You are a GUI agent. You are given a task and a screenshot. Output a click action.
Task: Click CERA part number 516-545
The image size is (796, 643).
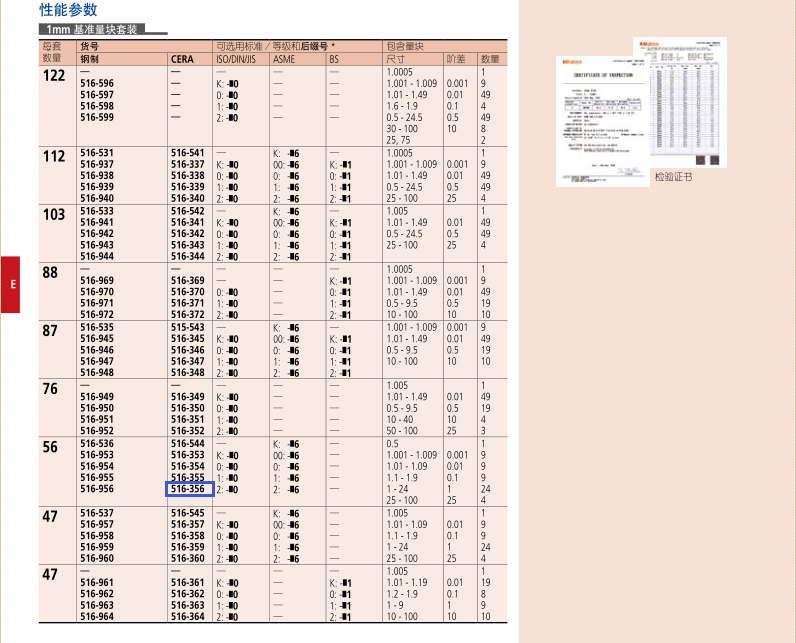(x=188, y=513)
